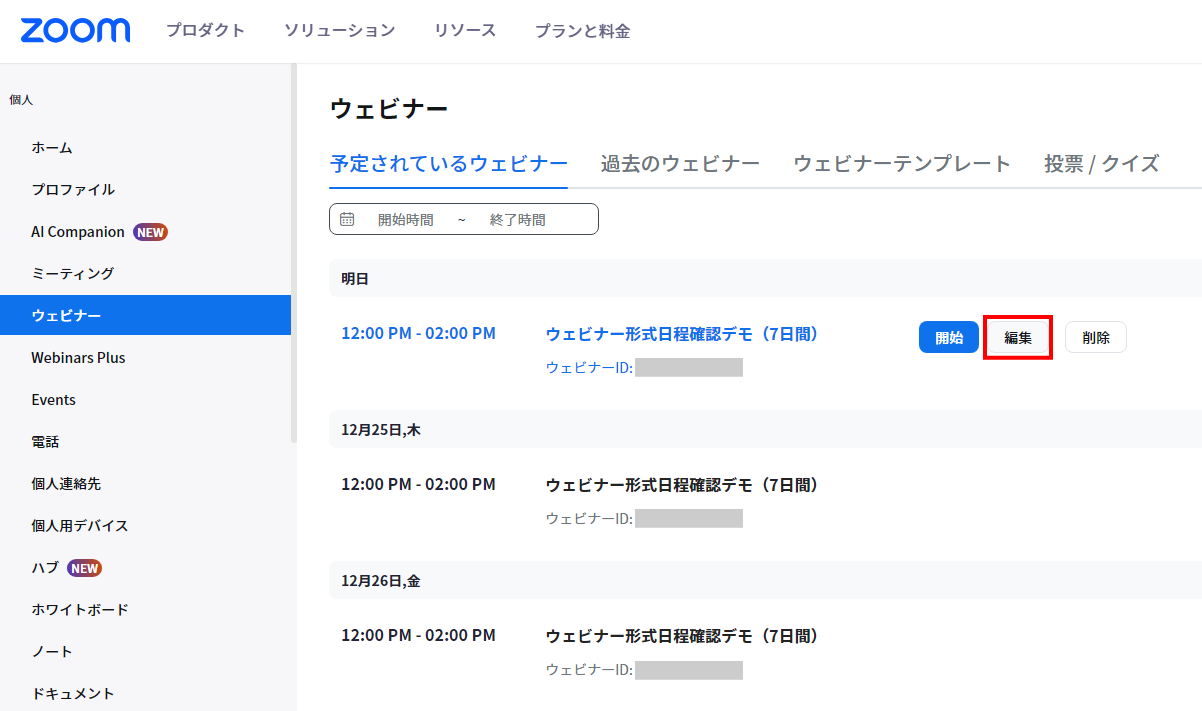The width and height of the screenshot is (1202, 711).
Task: Click the 編集 button
Action: coord(1018,338)
